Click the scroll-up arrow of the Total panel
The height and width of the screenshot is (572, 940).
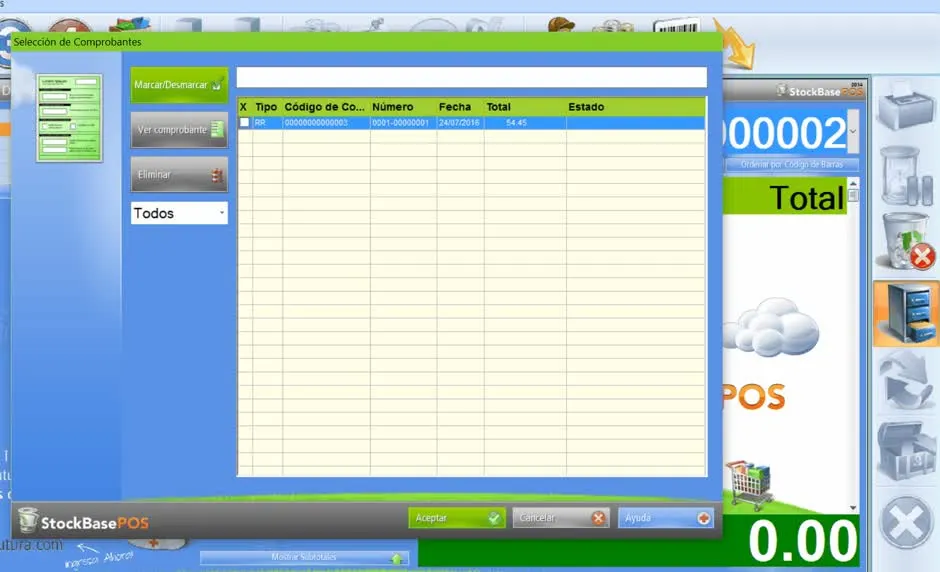pyautogui.click(x=853, y=183)
